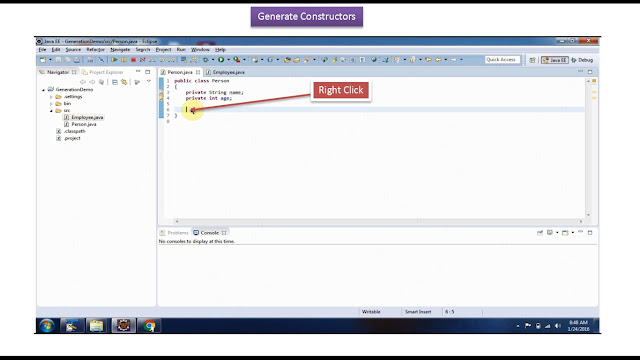The height and width of the screenshot is (360, 640).
Task: Switch to the Debug perspective
Action: pos(582,60)
